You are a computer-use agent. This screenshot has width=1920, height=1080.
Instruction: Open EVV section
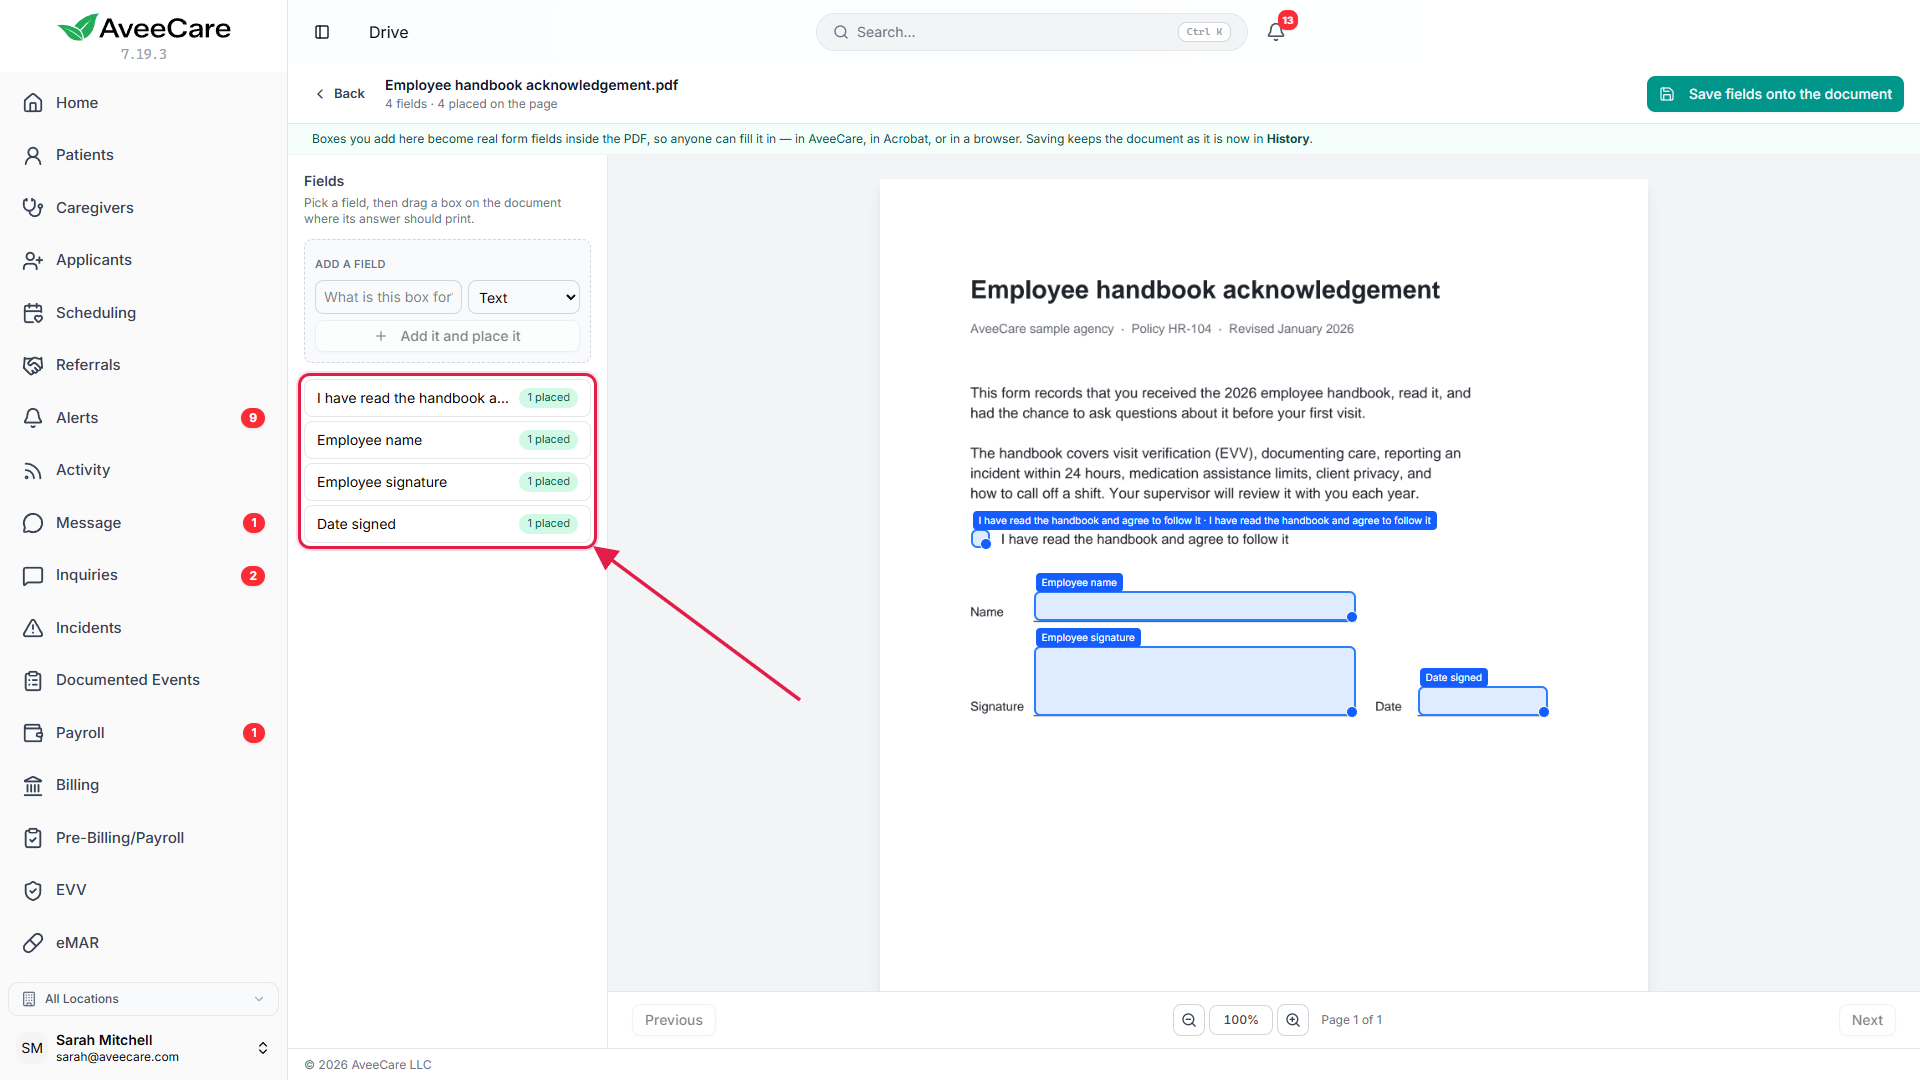click(x=143, y=890)
